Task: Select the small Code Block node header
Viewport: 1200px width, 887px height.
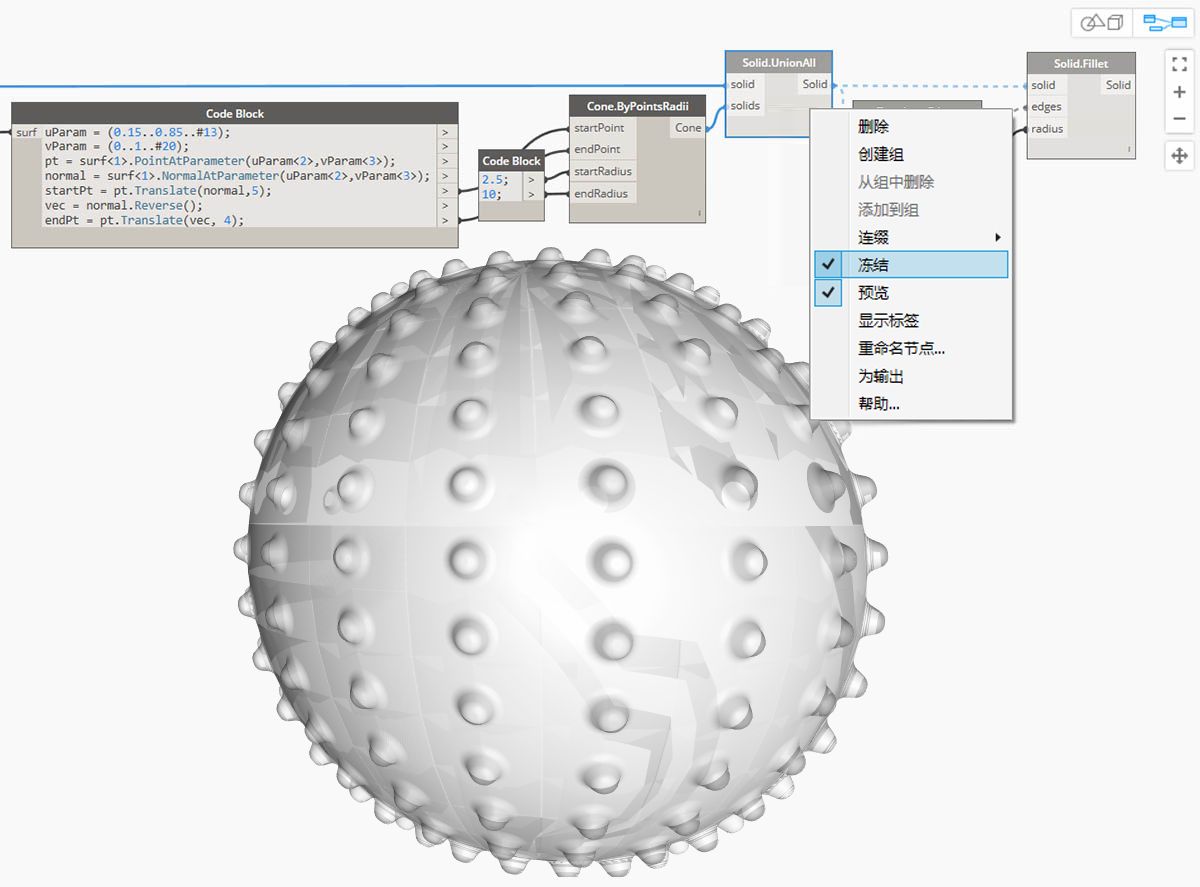Action: pos(512,160)
